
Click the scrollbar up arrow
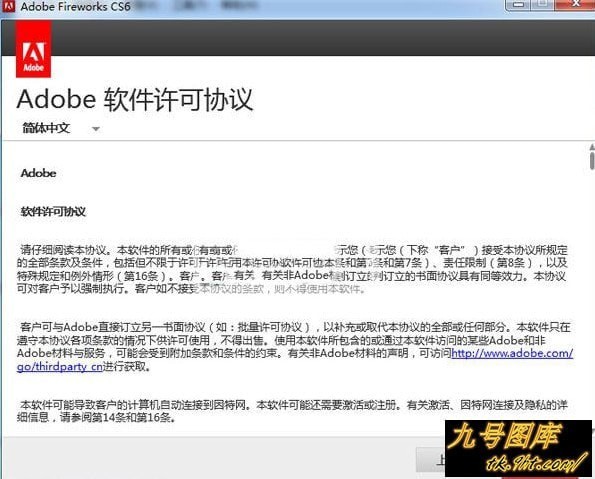[592, 147]
